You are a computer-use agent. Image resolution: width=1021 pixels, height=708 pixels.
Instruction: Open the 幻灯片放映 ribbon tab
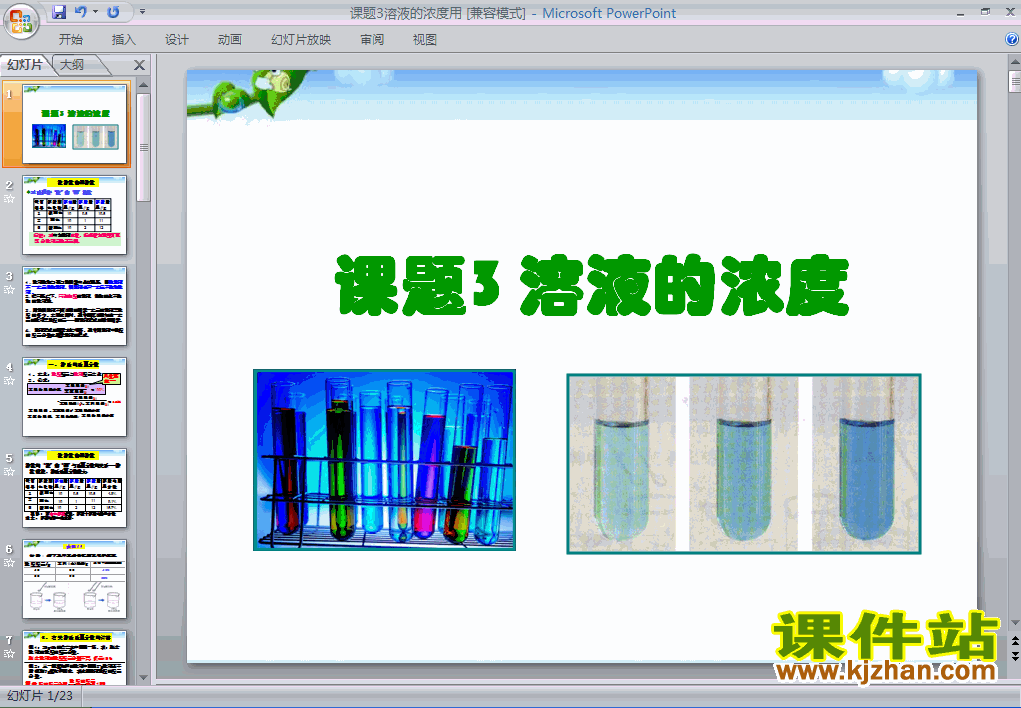pos(301,40)
